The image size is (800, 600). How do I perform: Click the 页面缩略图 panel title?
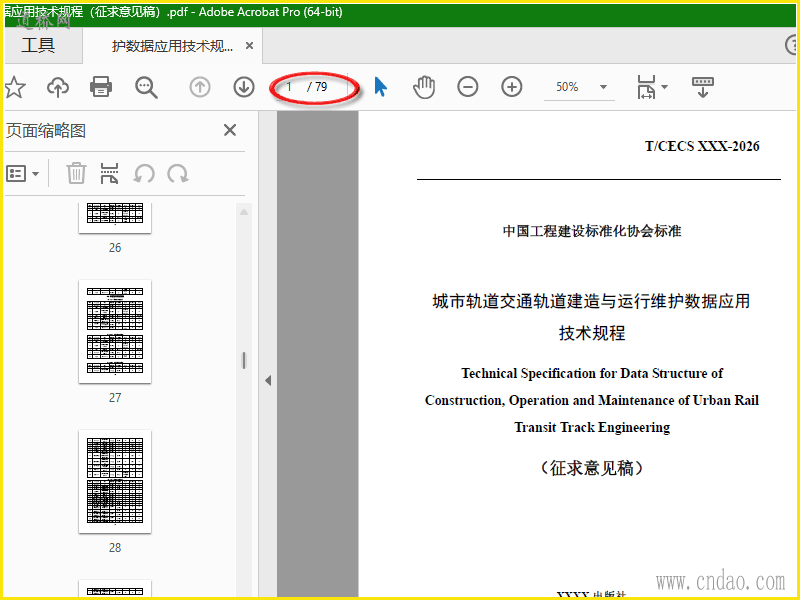point(45,131)
